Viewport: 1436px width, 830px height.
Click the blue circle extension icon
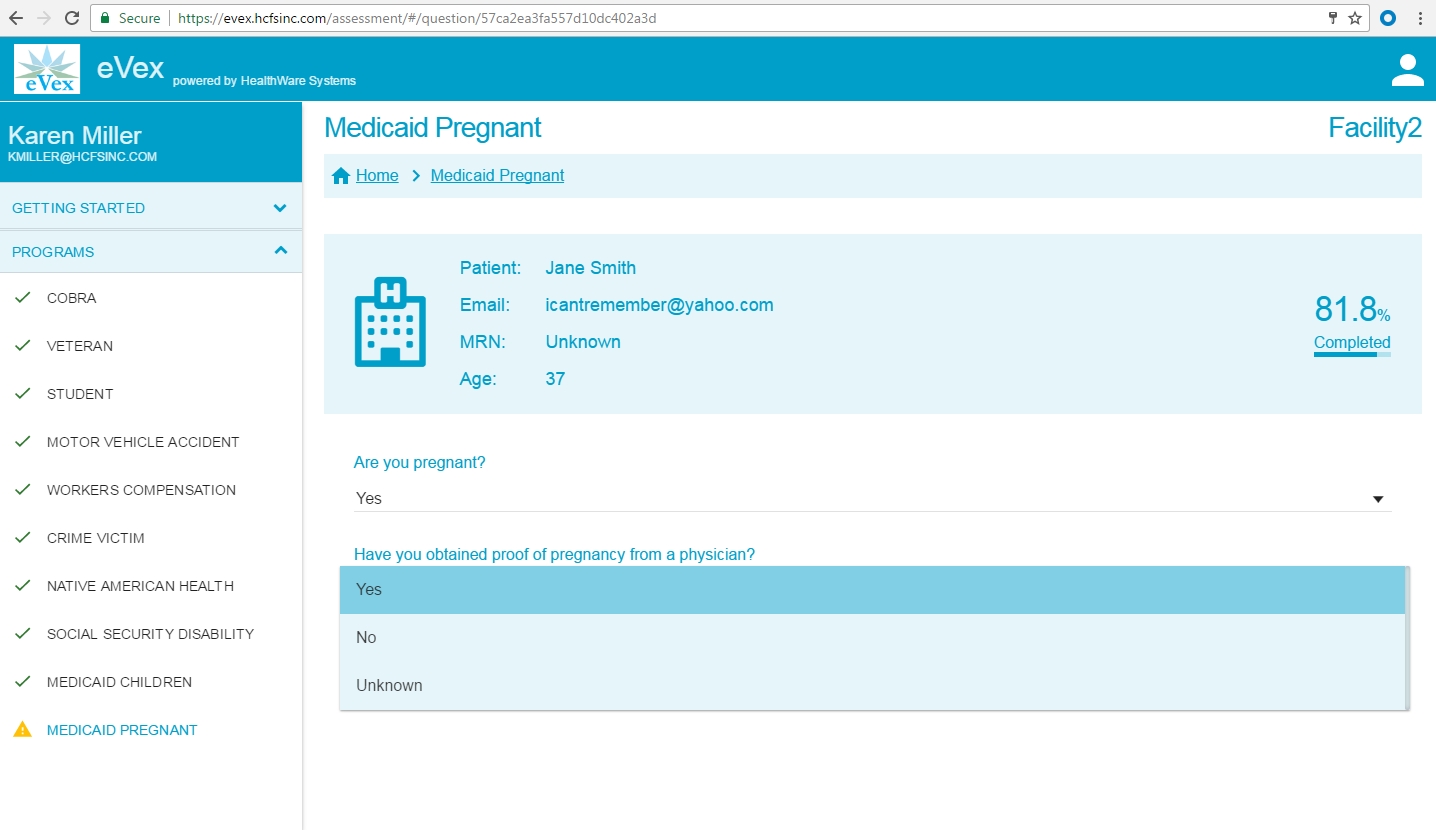1388,18
